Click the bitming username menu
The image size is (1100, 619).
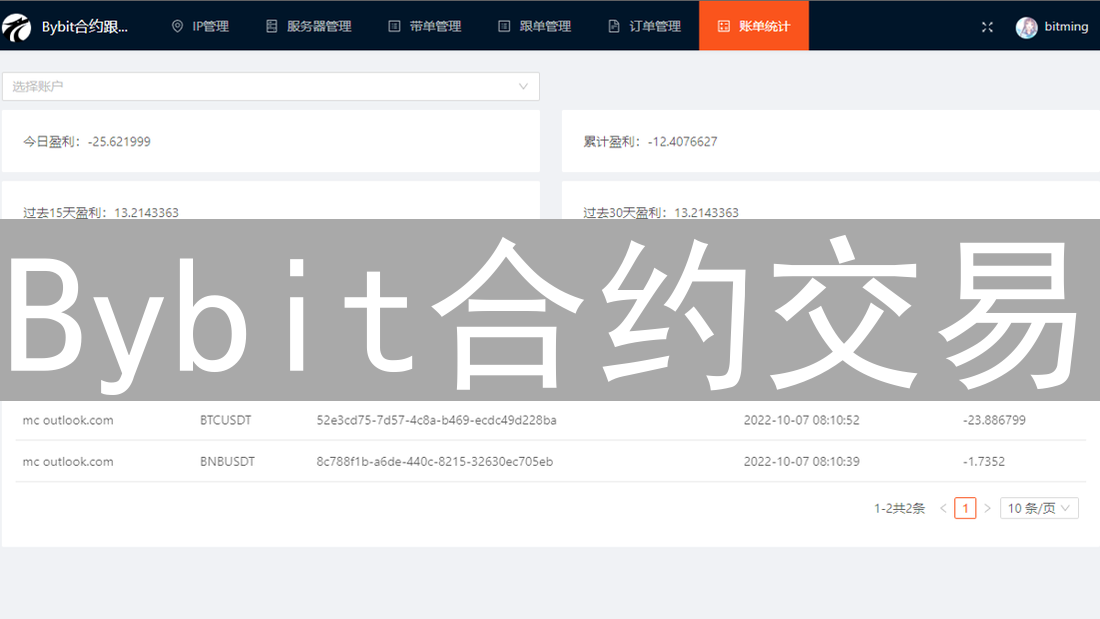[x=1066, y=27]
